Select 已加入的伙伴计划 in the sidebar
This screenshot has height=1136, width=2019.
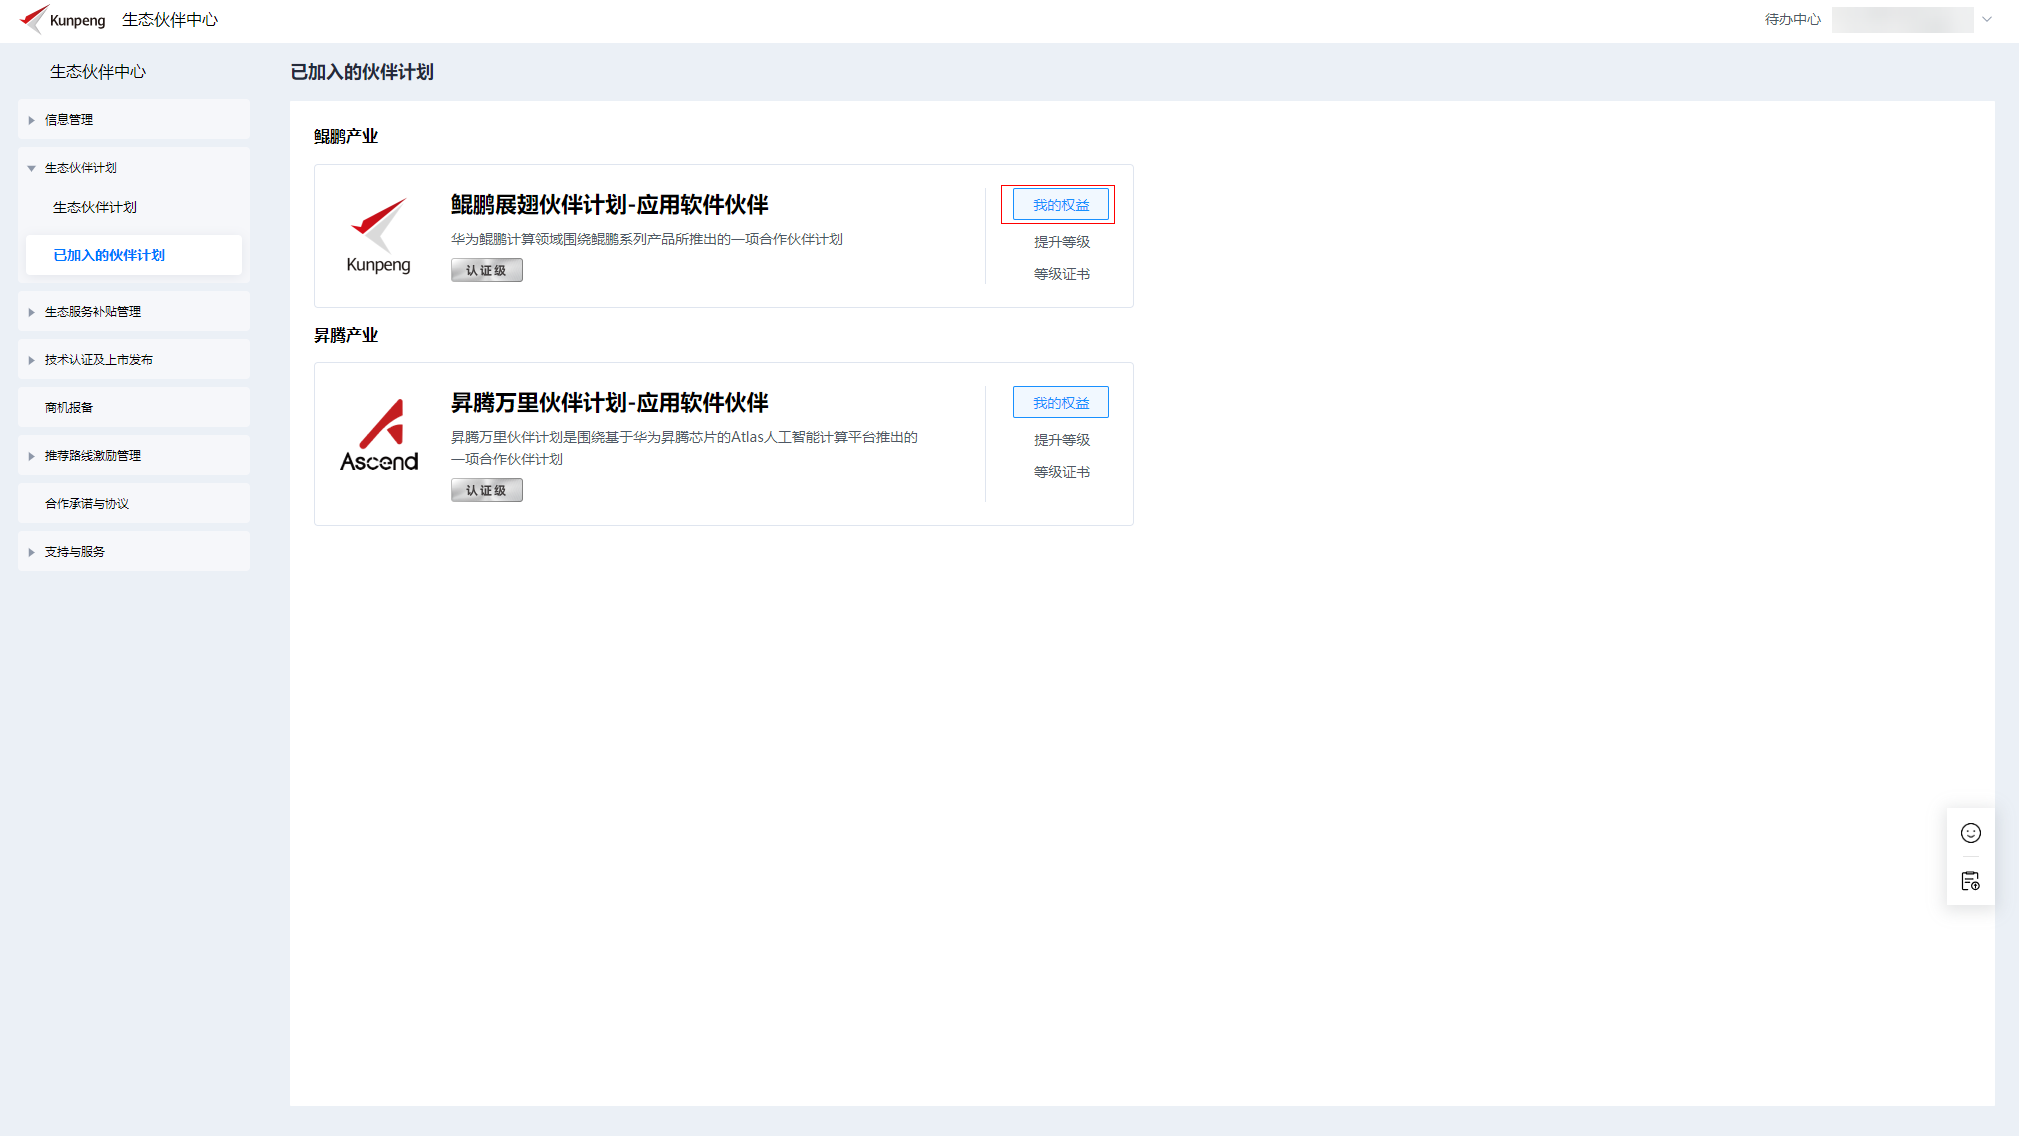134,255
